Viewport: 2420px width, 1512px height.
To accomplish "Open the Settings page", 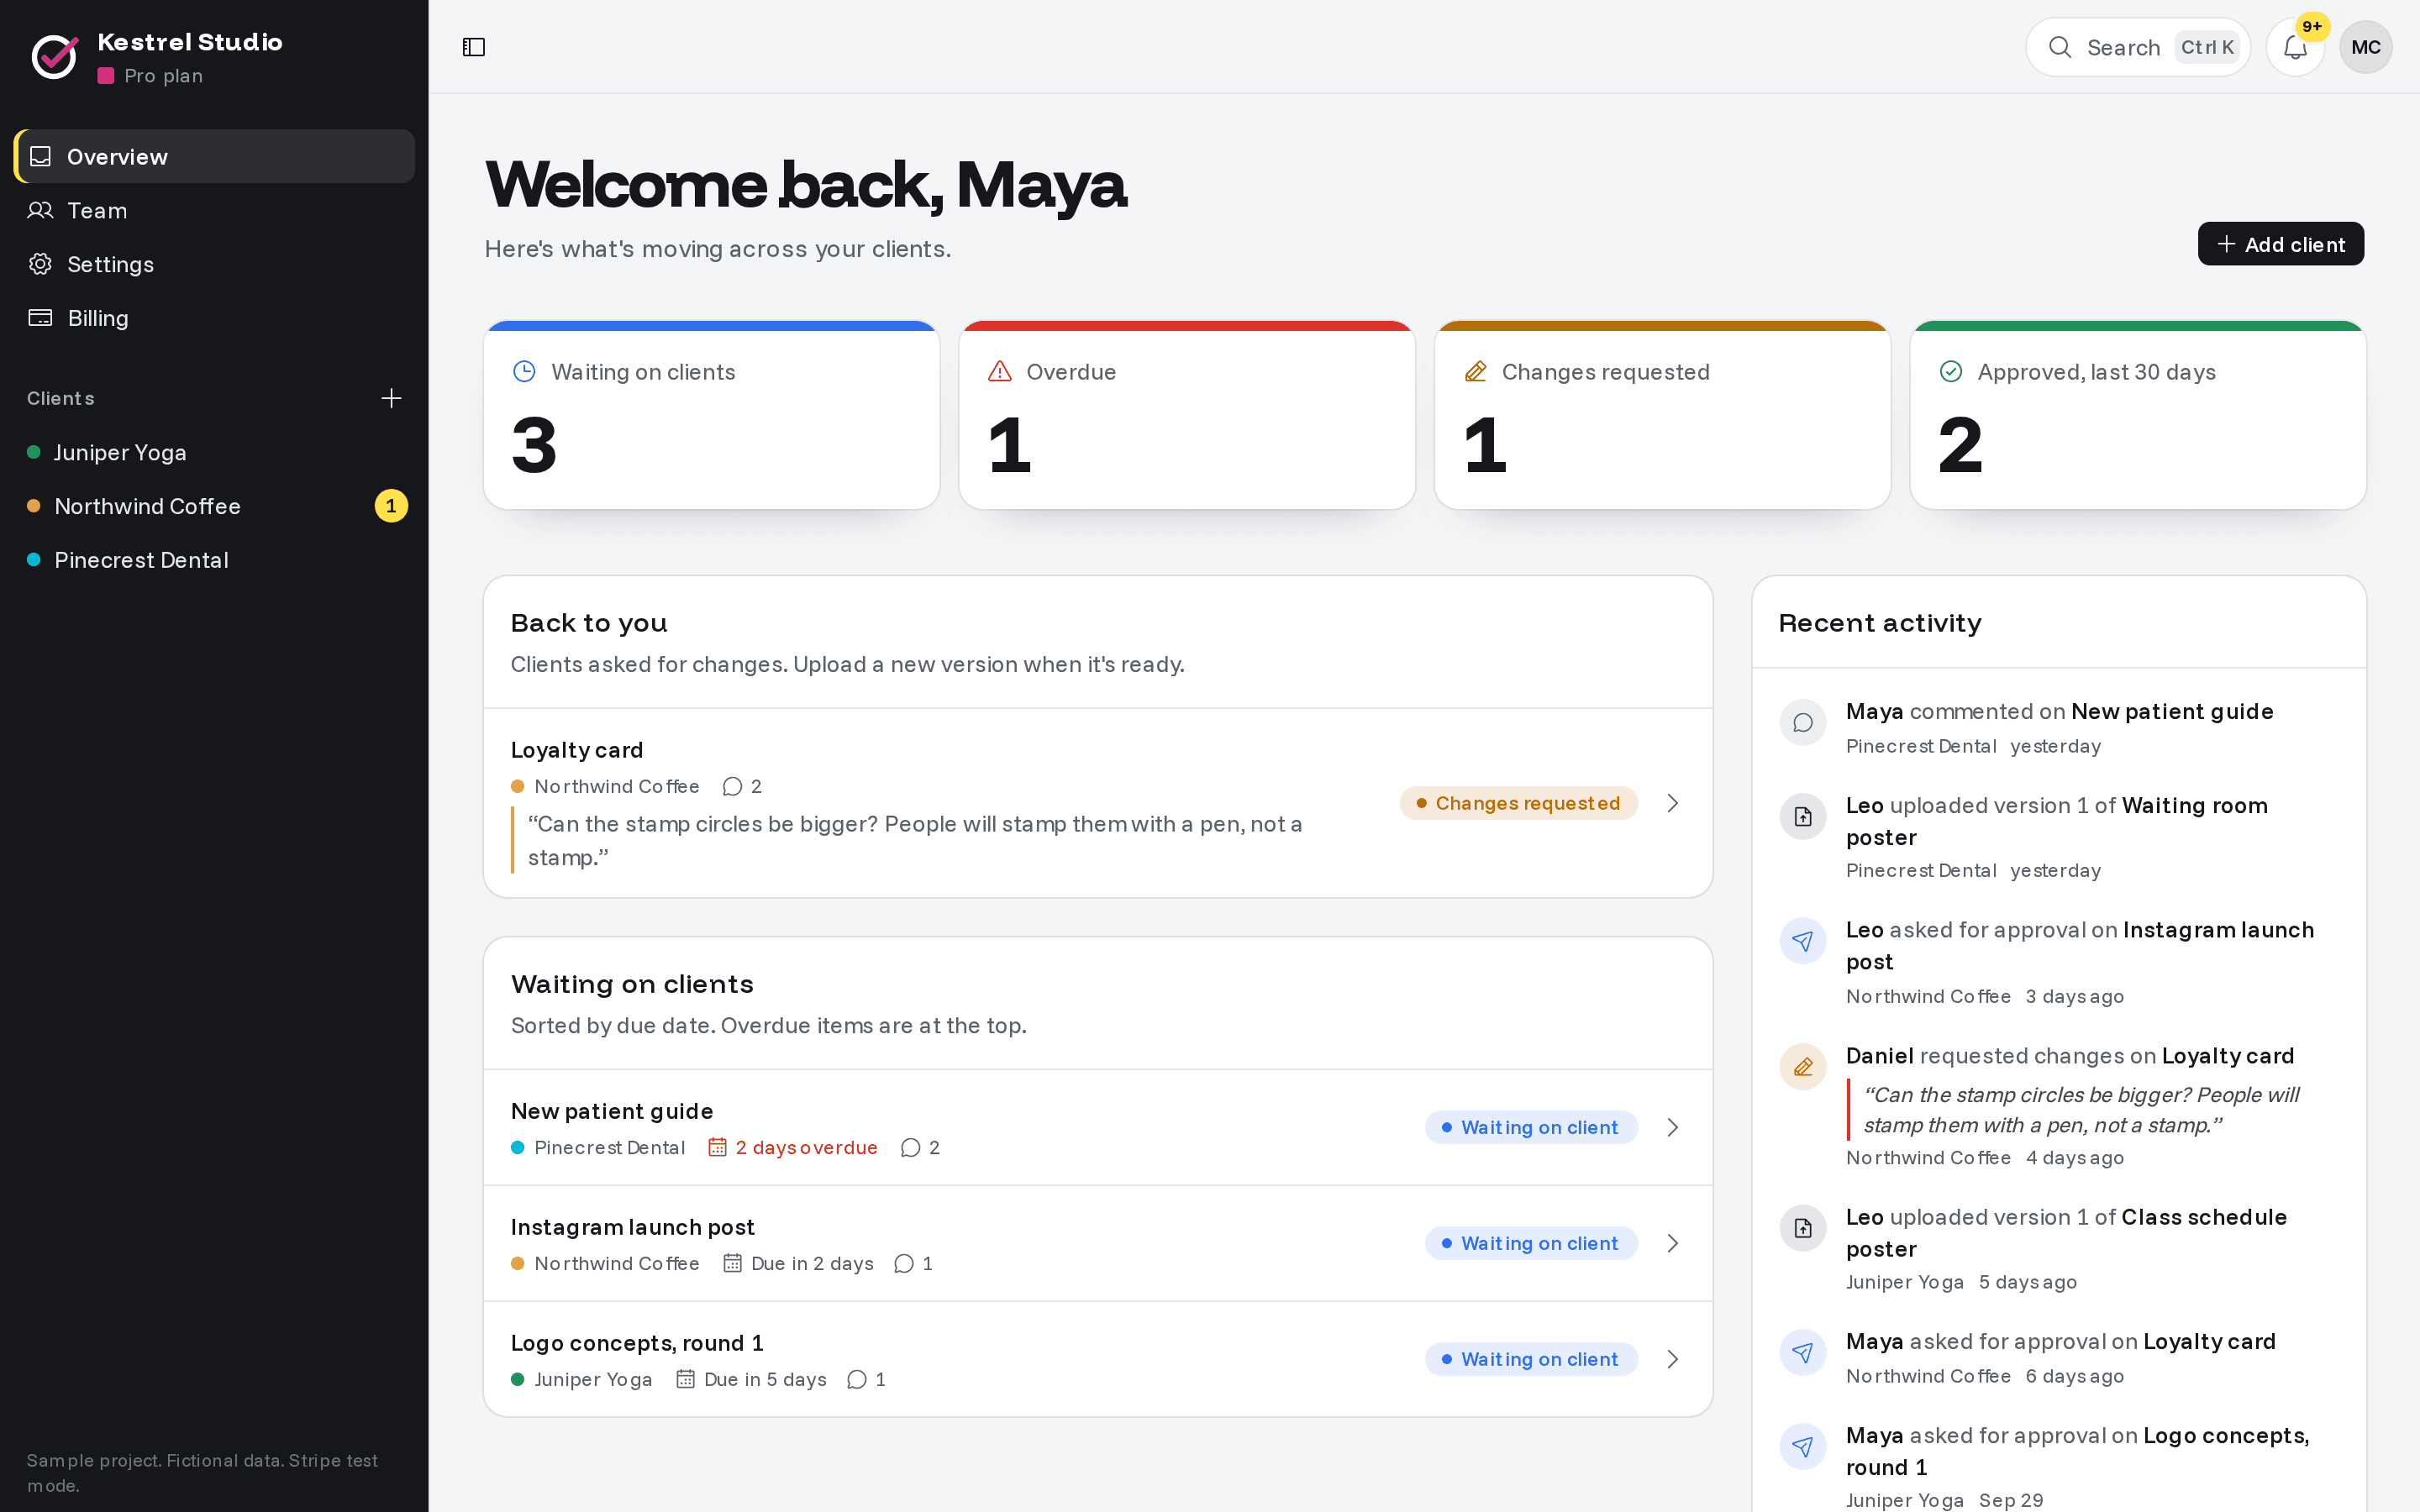I will tap(214, 264).
